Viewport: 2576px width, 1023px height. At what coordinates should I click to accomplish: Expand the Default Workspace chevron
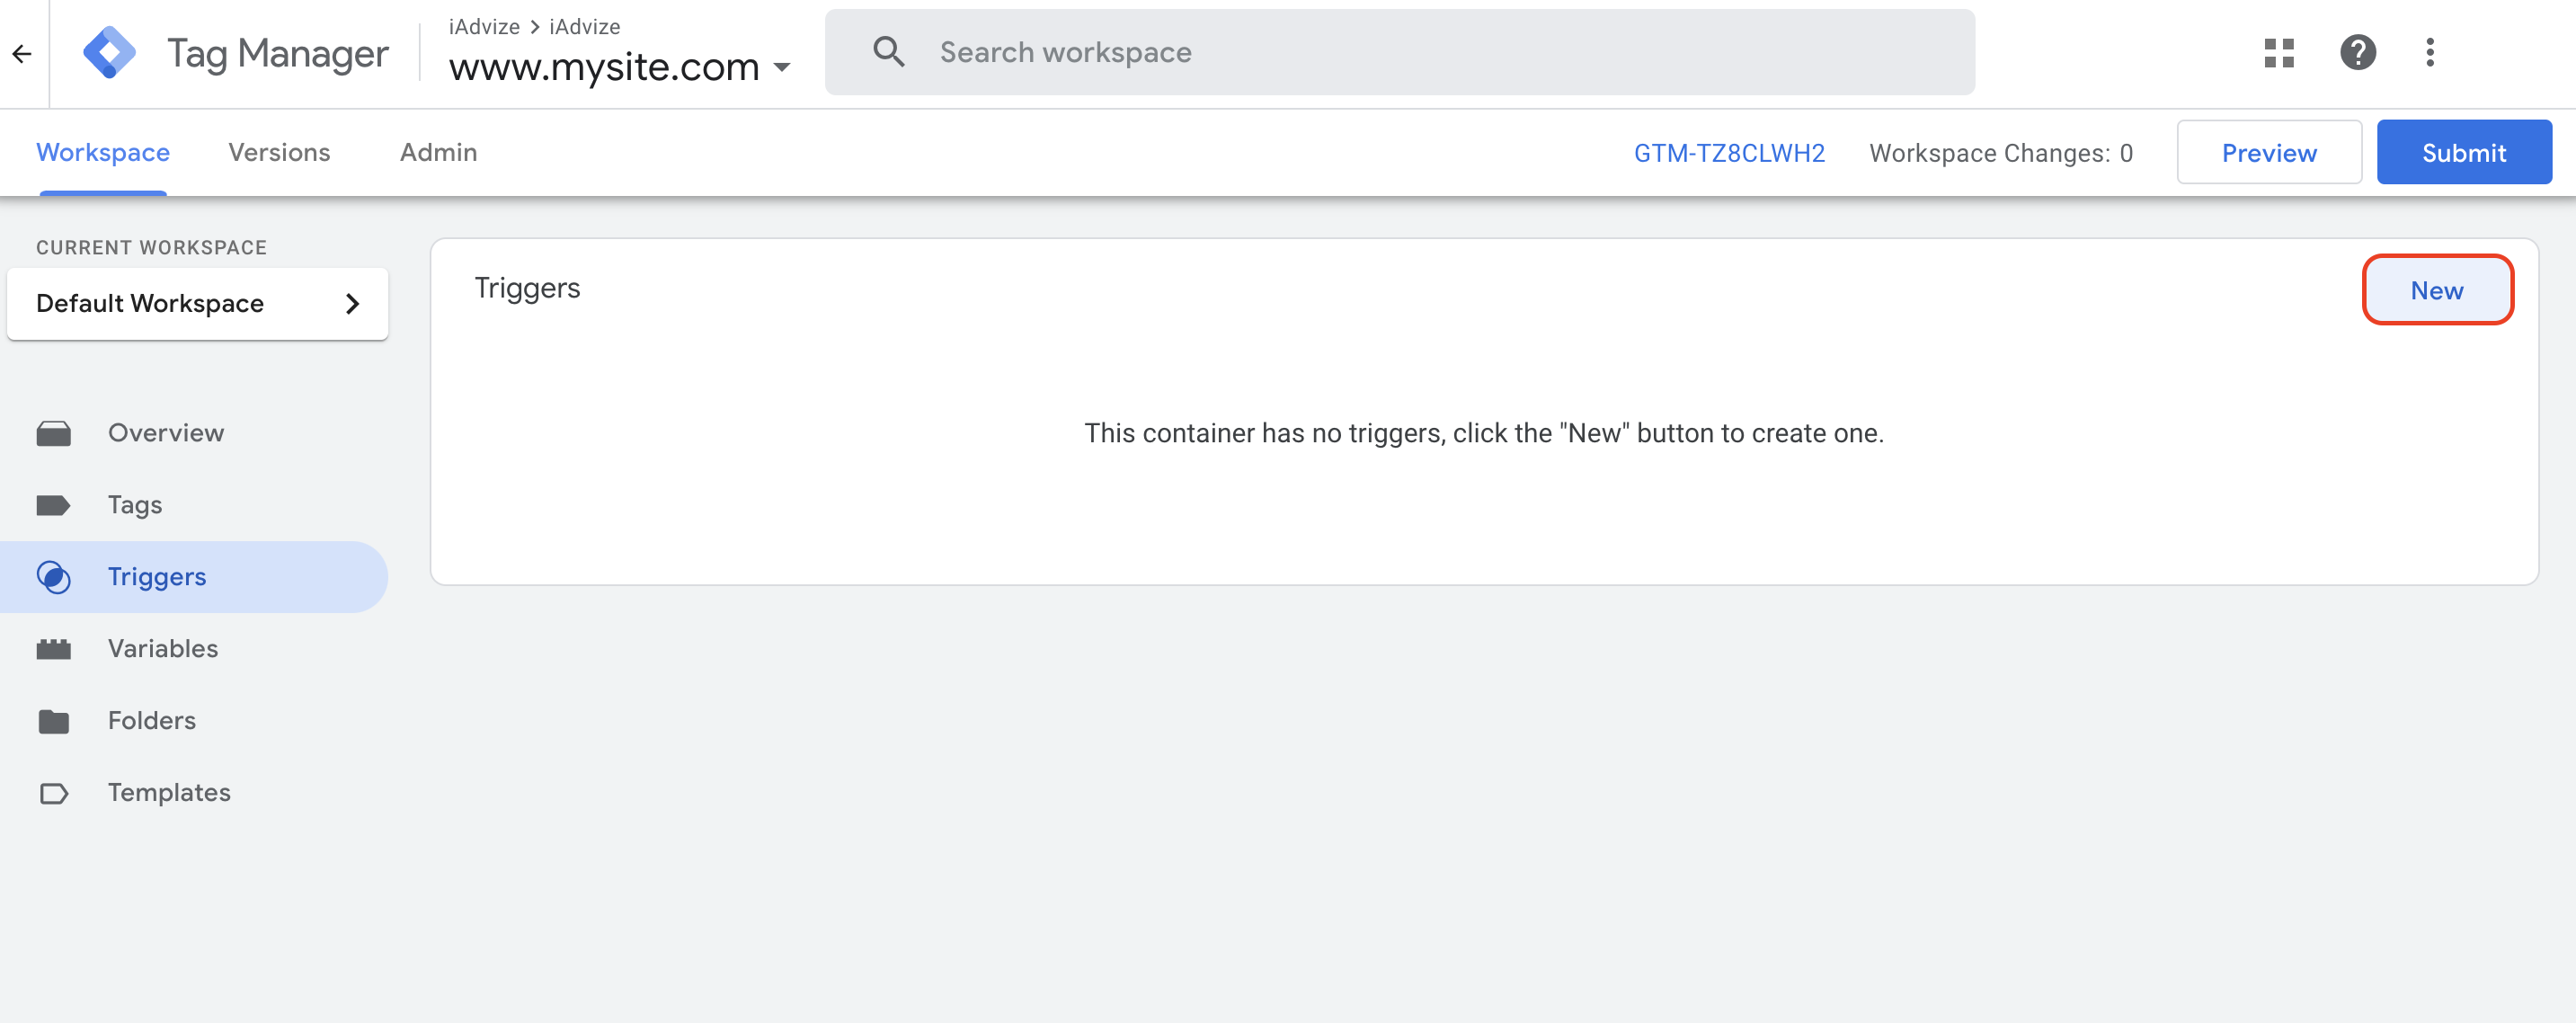[x=352, y=304]
